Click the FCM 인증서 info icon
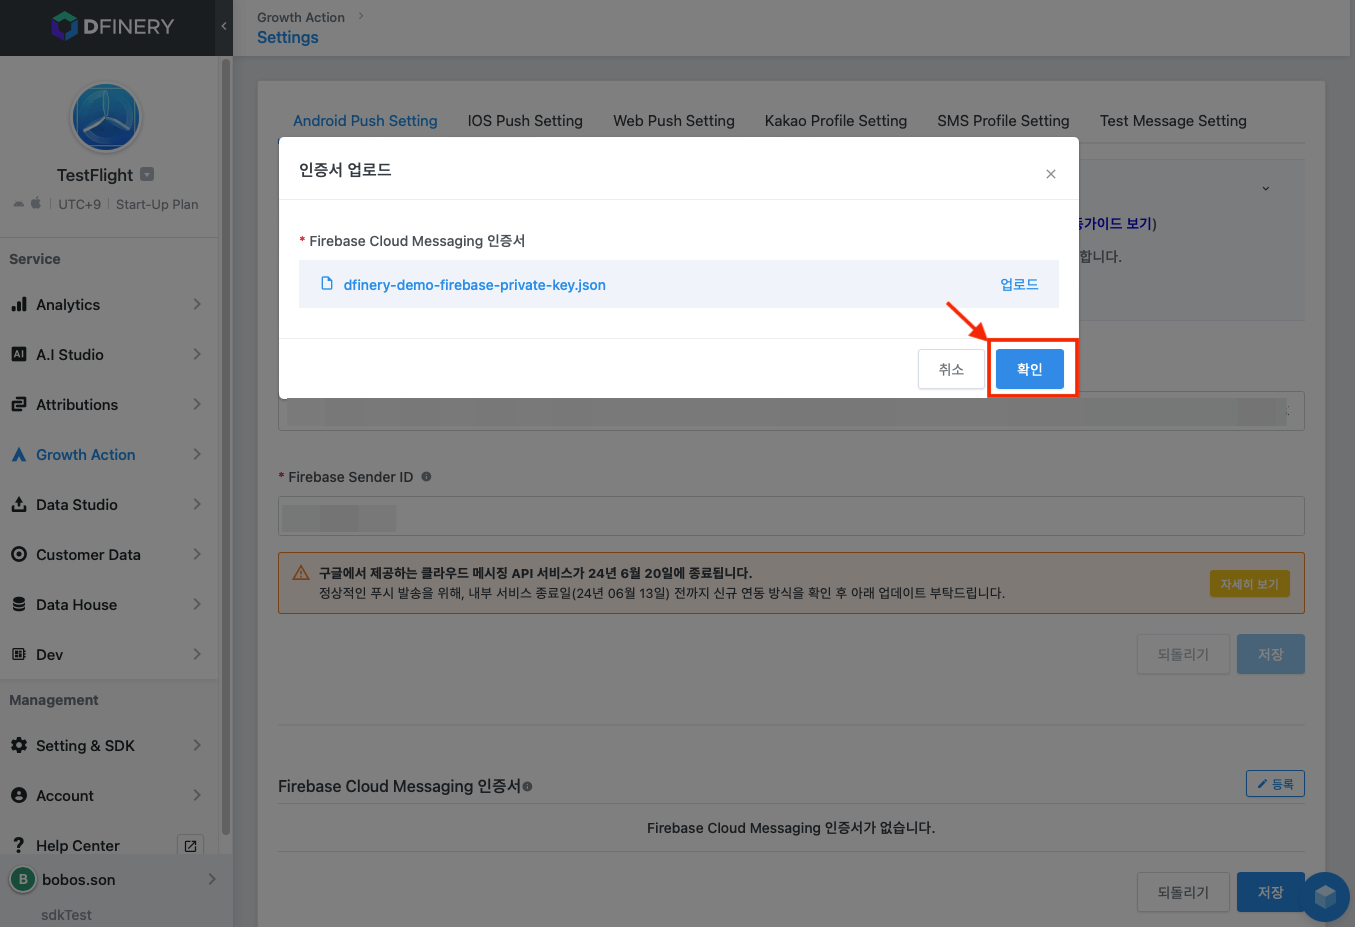 click(x=527, y=787)
